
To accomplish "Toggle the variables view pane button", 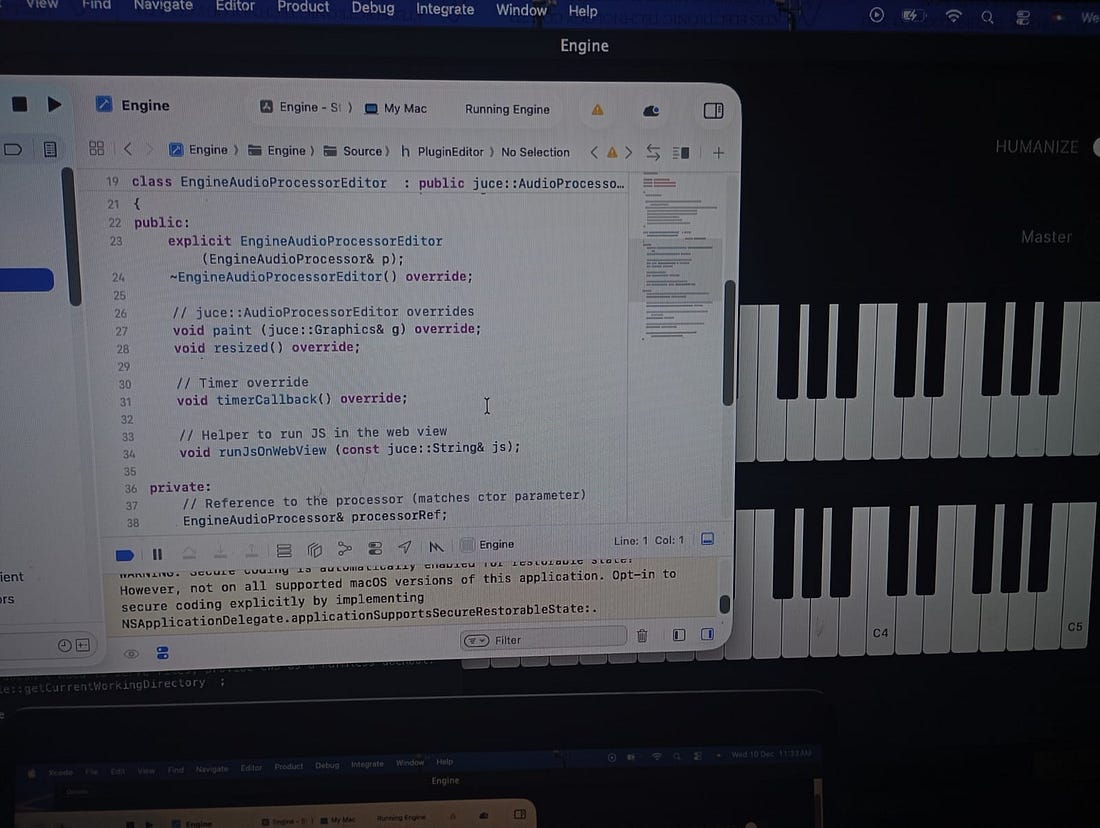I will (678, 635).
